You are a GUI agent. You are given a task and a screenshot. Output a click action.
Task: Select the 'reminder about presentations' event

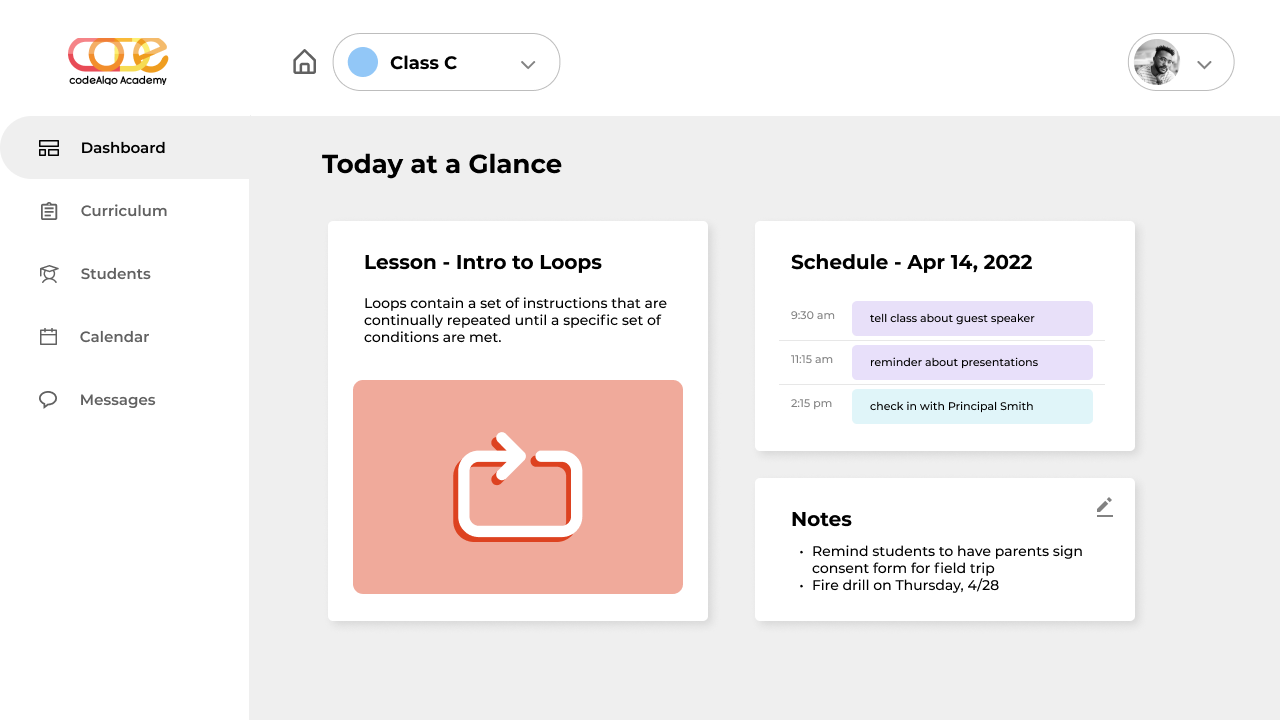tap(972, 362)
